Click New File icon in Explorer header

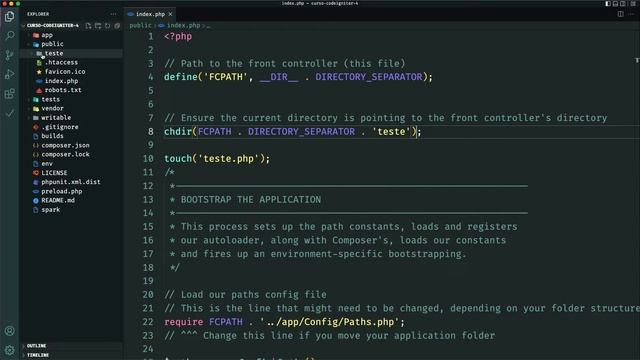pyautogui.click(x=88, y=25)
